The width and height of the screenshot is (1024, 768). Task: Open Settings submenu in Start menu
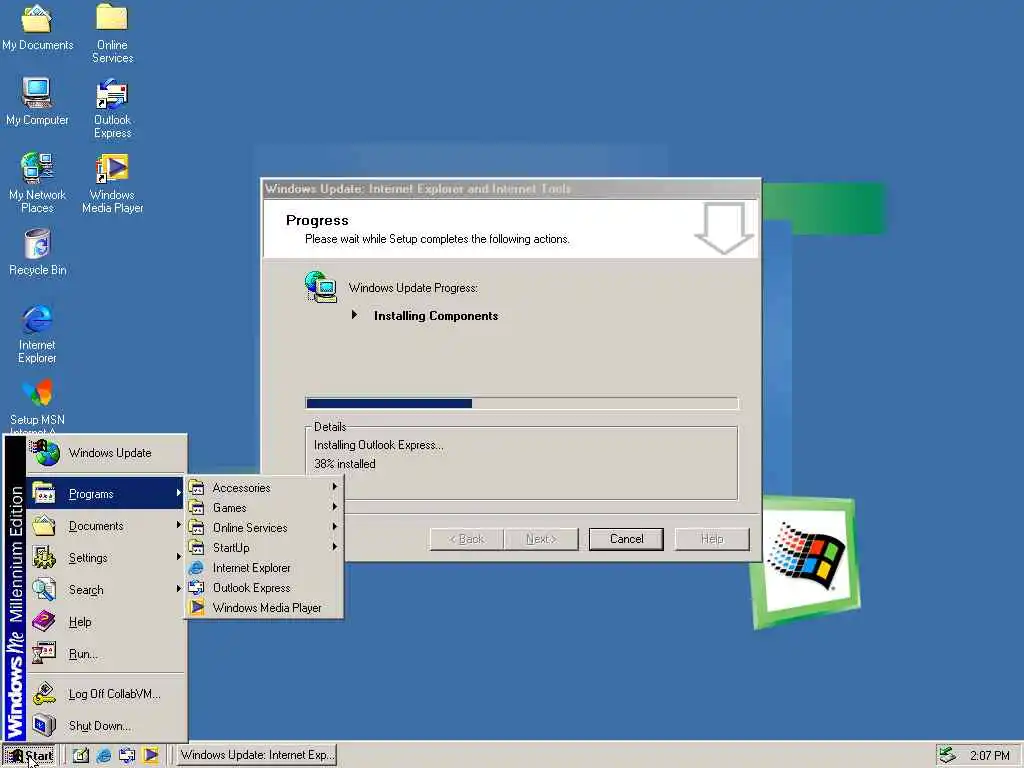point(106,558)
